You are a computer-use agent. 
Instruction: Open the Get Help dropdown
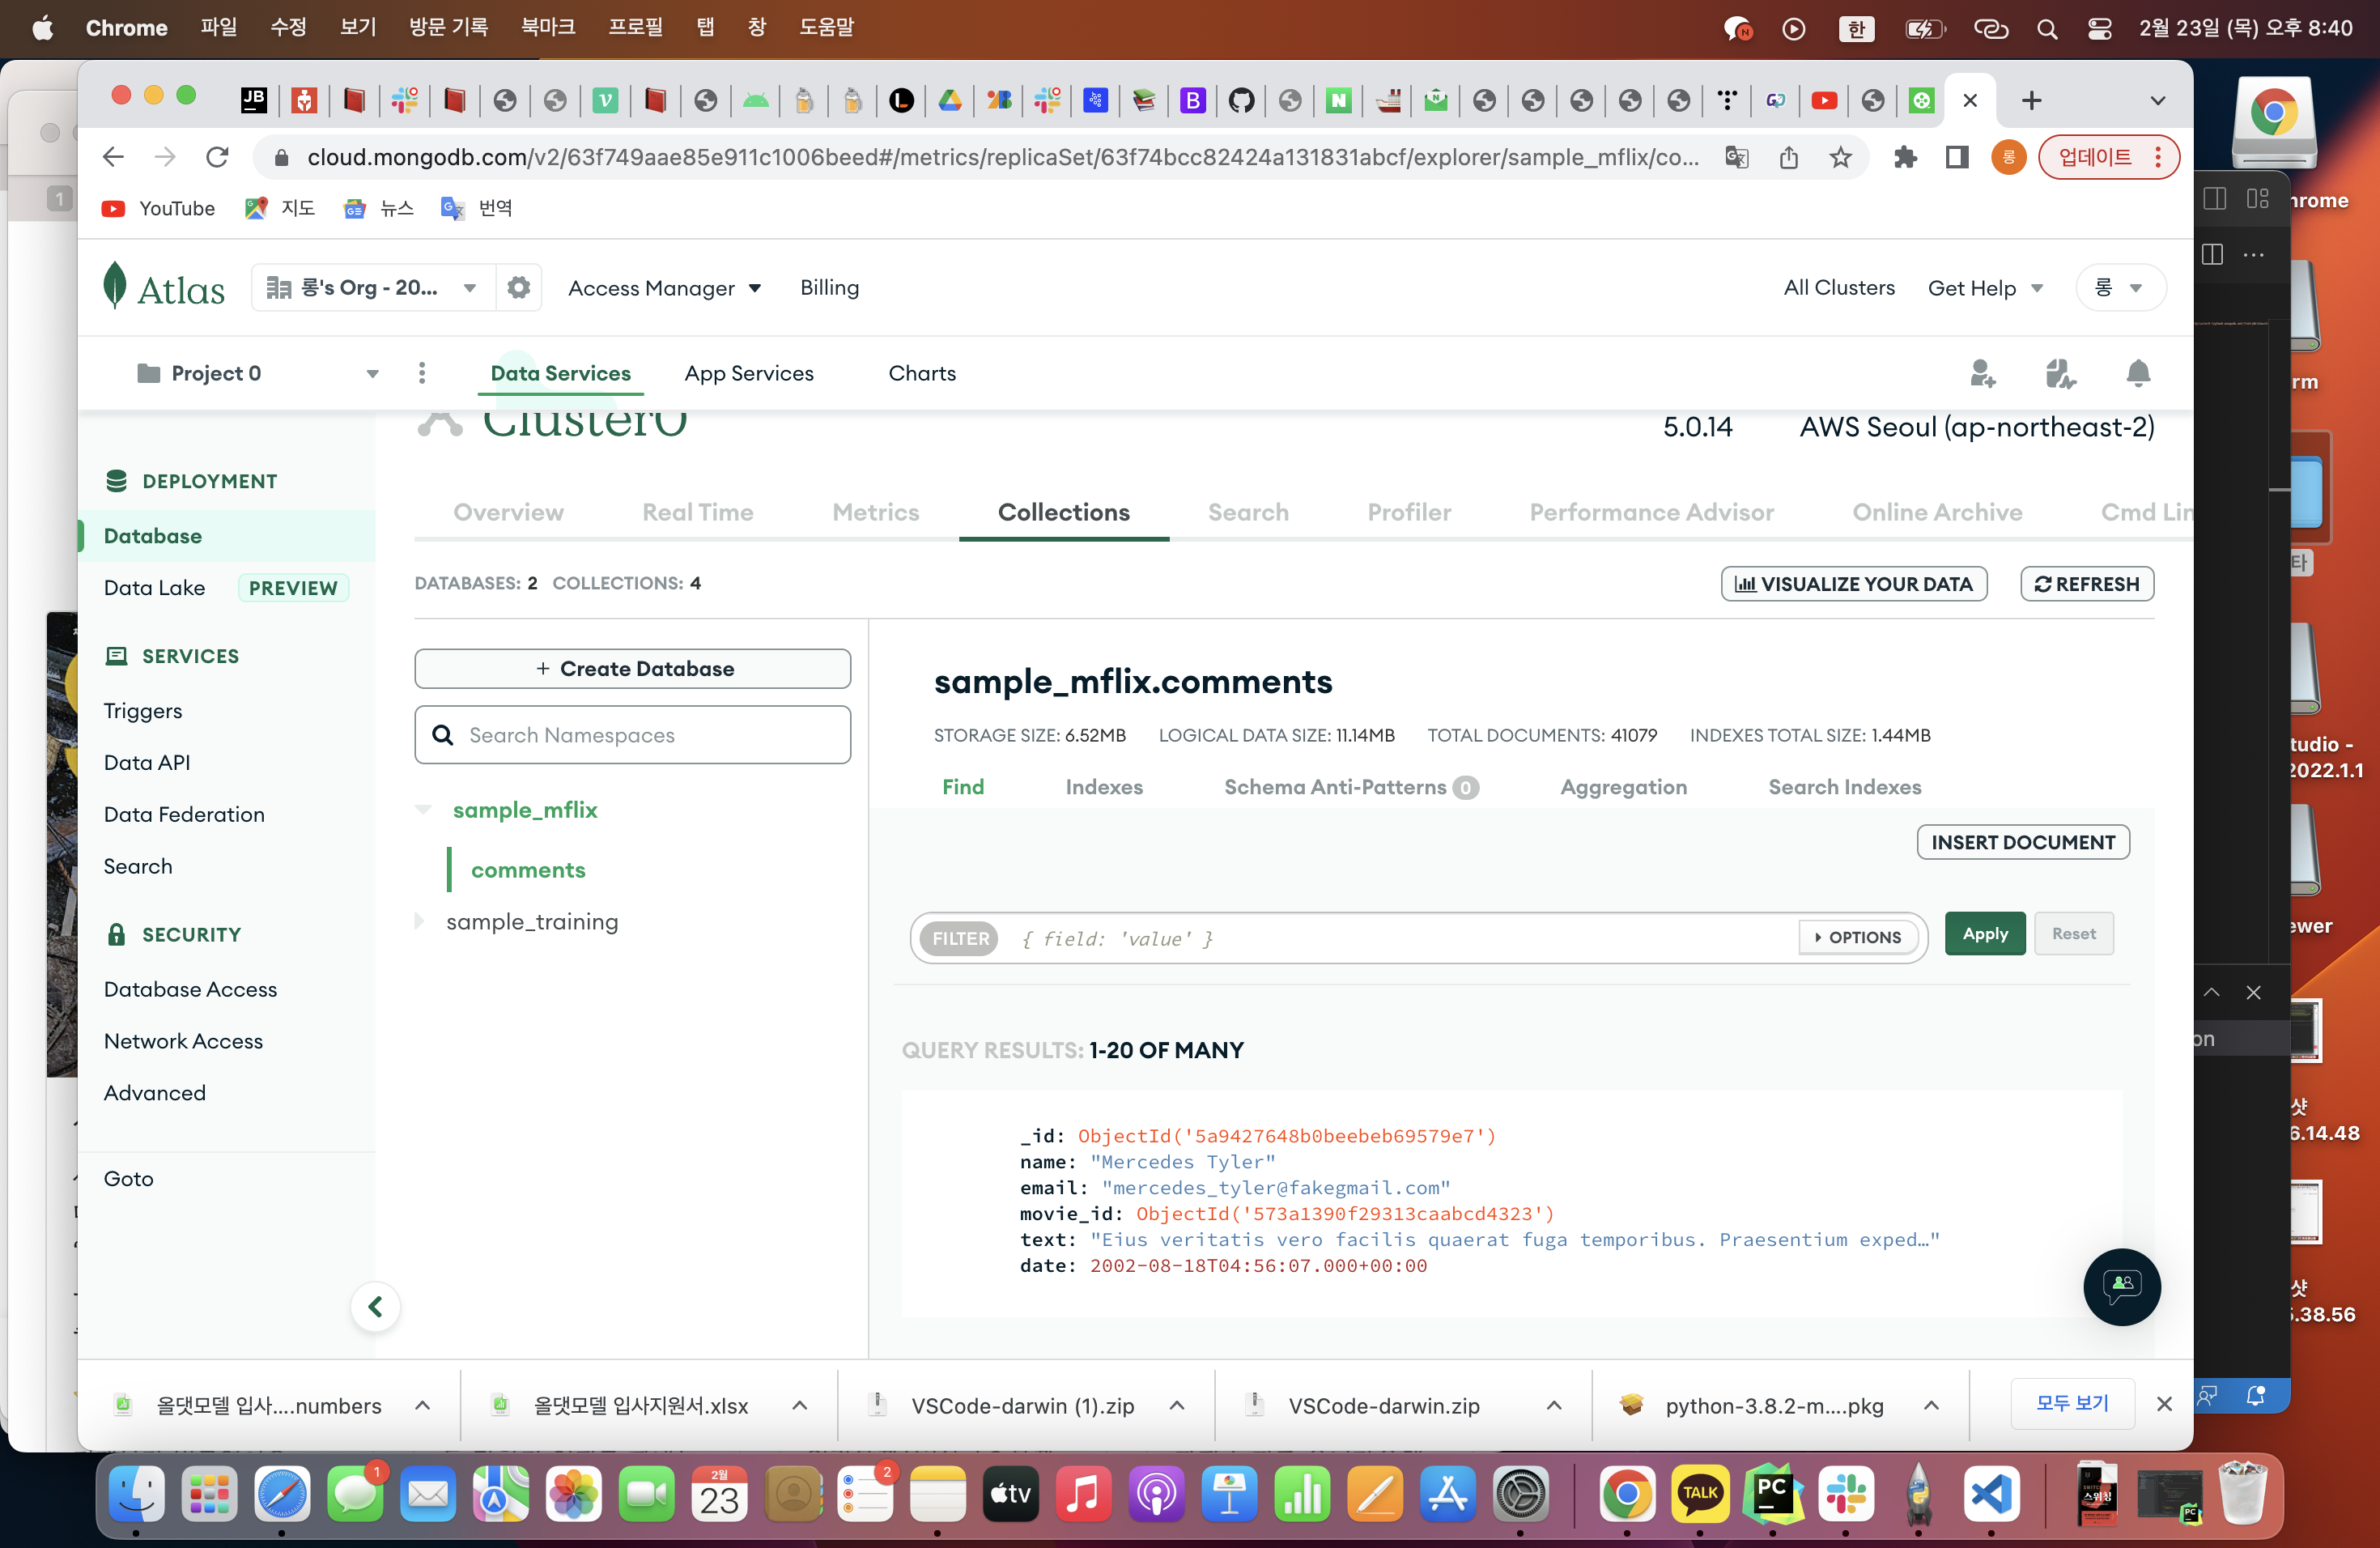(1984, 288)
